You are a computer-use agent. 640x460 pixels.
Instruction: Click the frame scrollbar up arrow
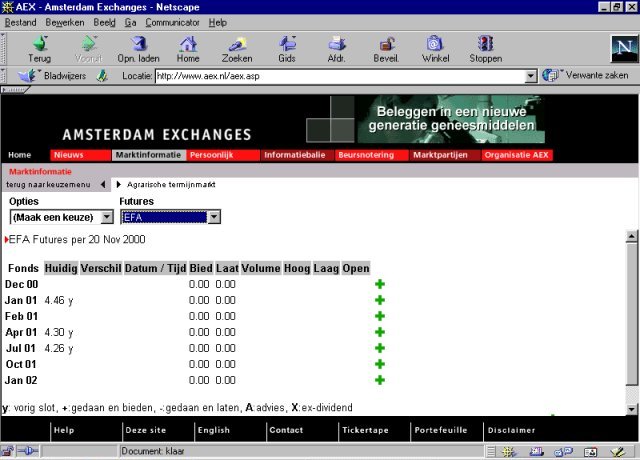632,236
